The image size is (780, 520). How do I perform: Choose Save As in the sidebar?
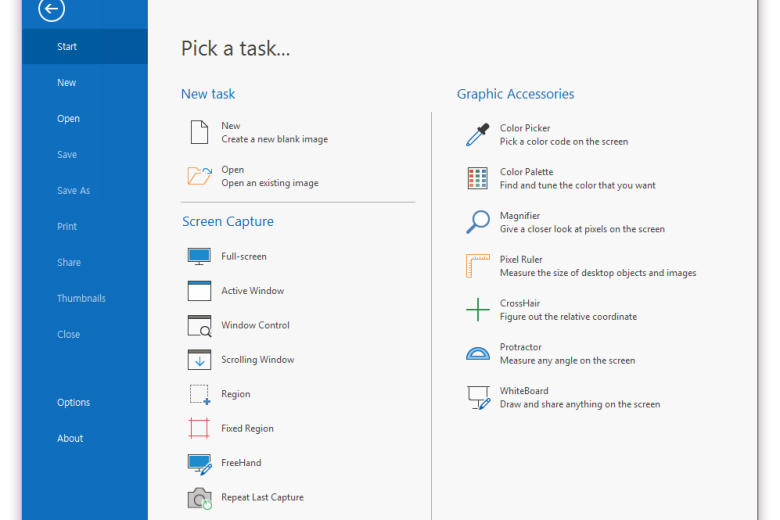[73, 191]
